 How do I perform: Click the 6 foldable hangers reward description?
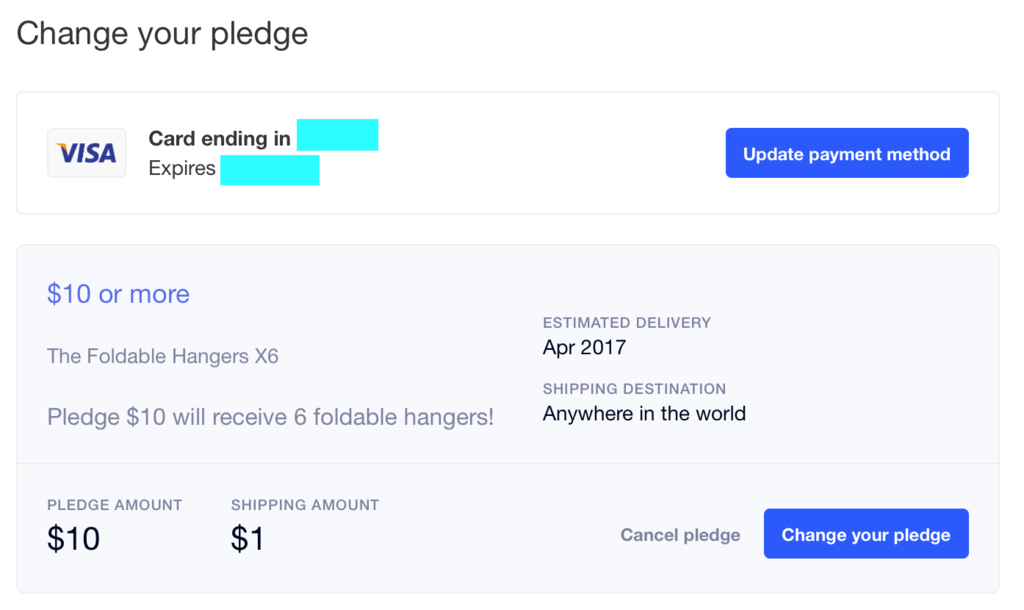point(270,416)
